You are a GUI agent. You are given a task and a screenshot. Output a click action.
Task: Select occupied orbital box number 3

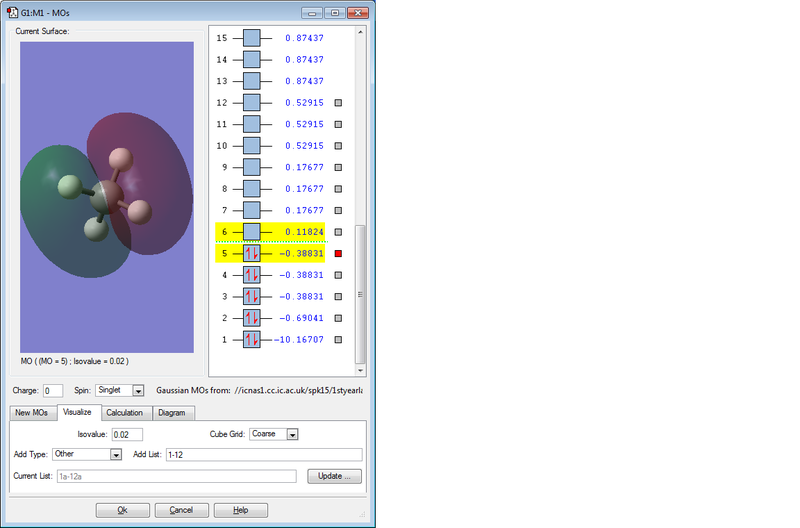pyautogui.click(x=252, y=296)
